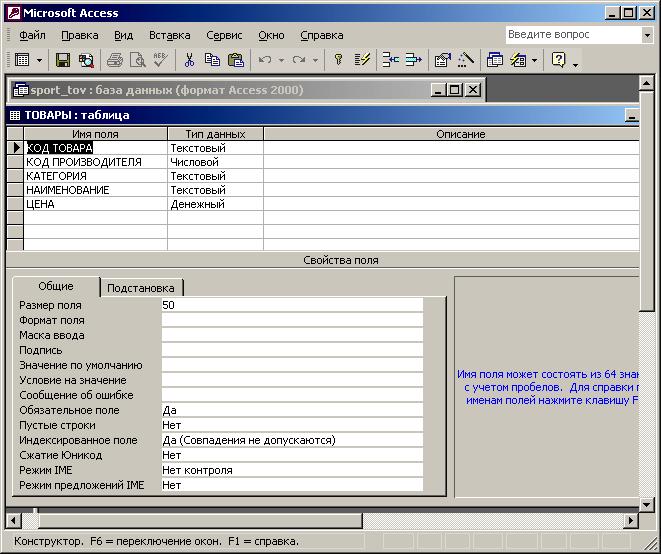661x554 pixels.
Task: Click the Обязательное поле value Да
Action: pyautogui.click(x=292, y=410)
